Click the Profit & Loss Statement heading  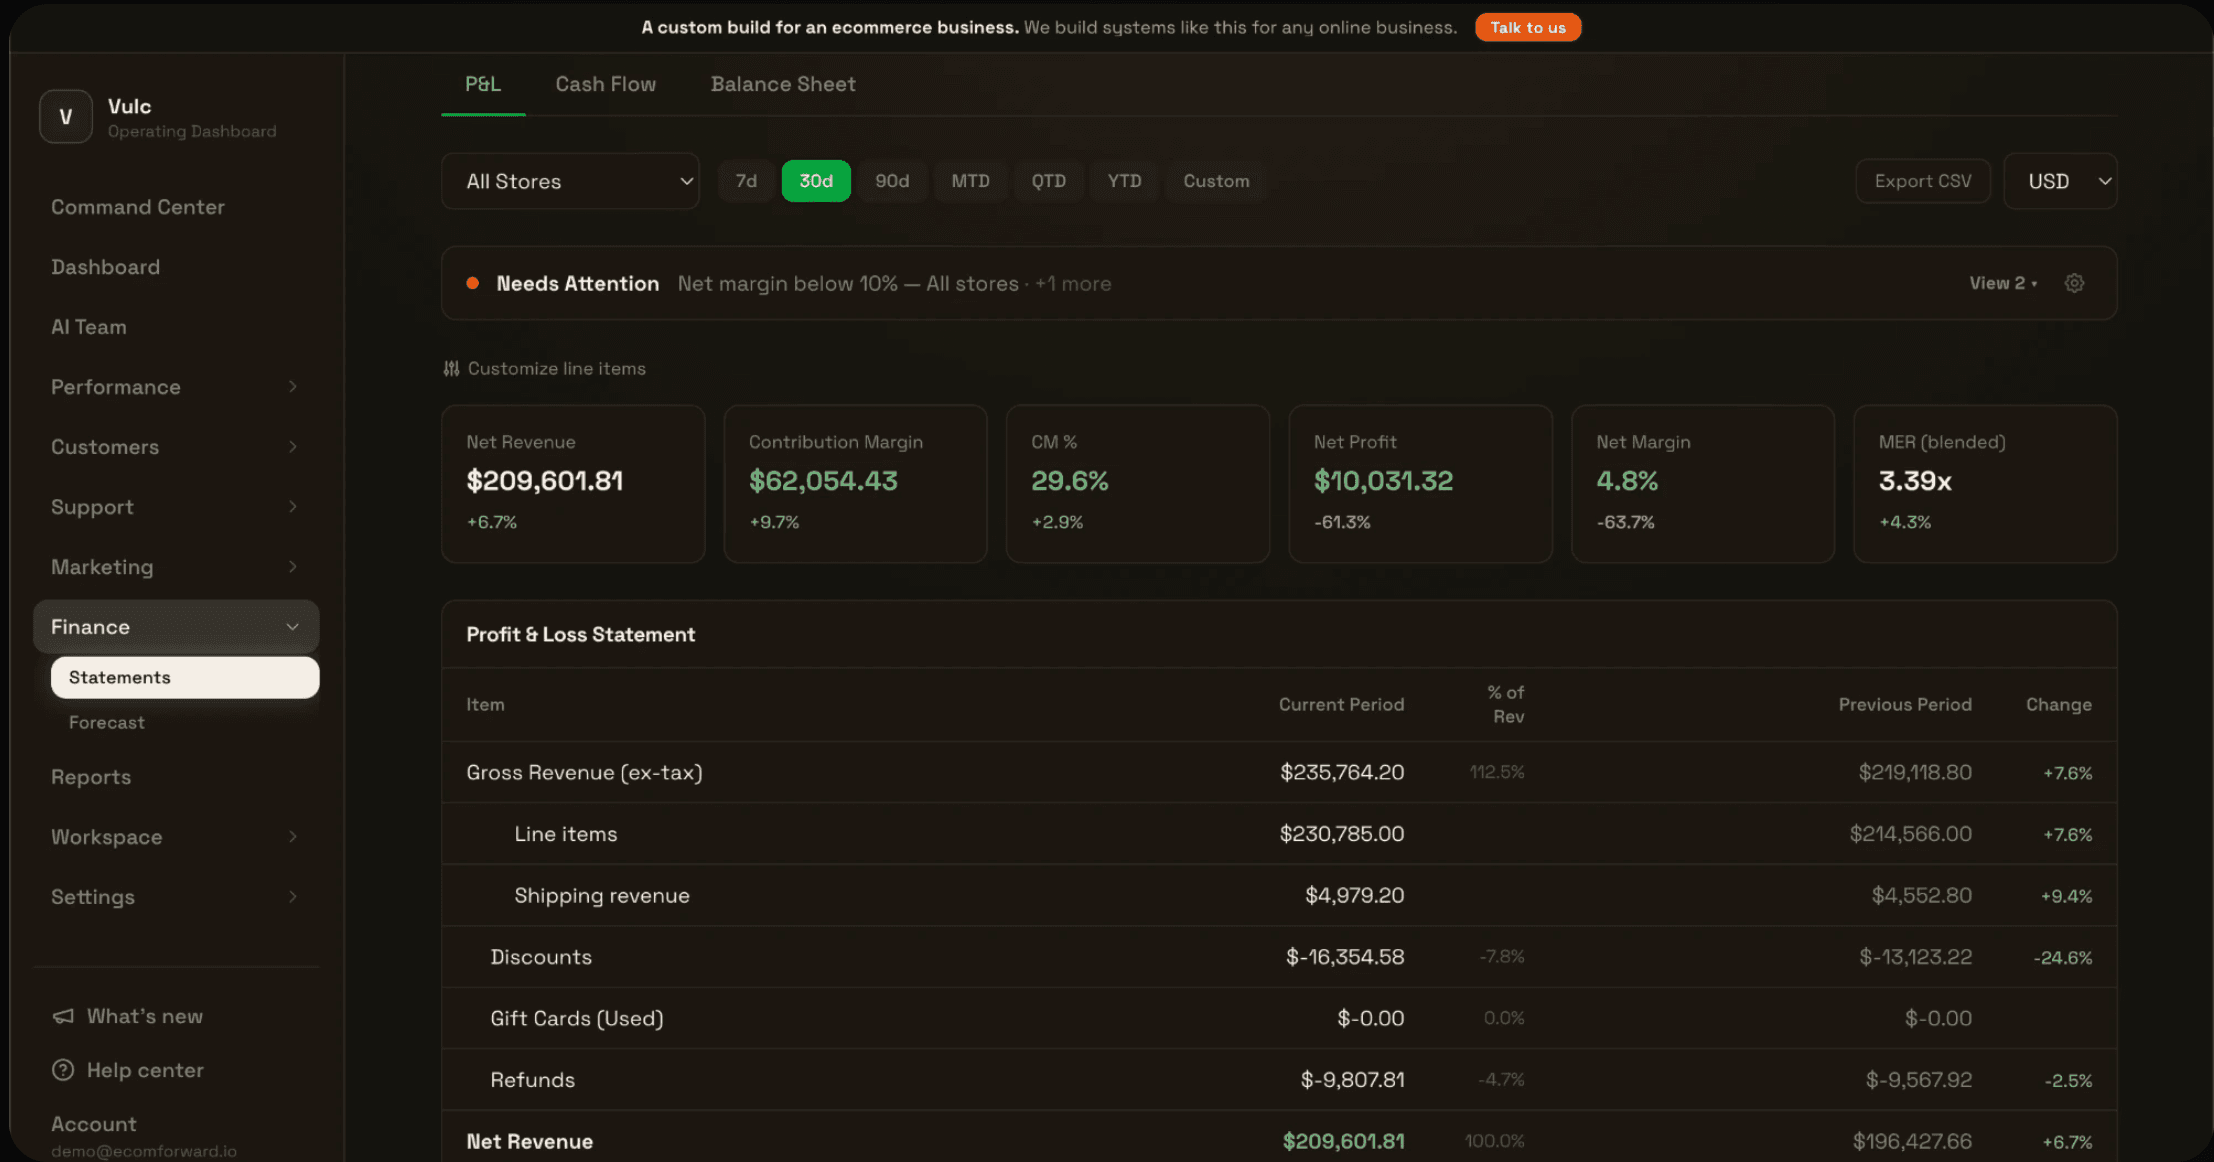[x=580, y=634]
